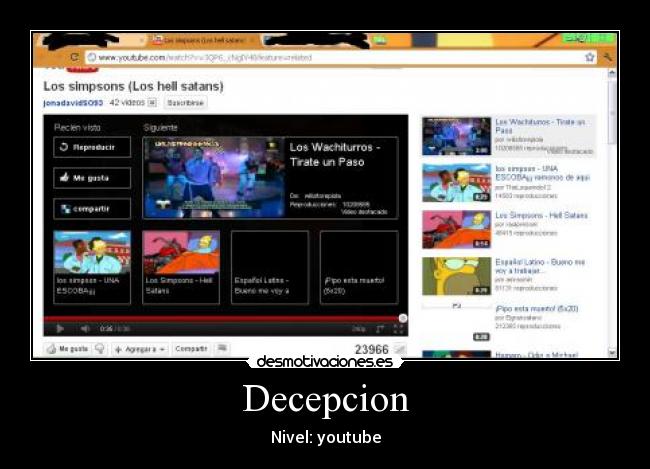Open the Español Latino Homer sidebar thumbnail
Screen dimensions: 650x469
(x=456, y=276)
